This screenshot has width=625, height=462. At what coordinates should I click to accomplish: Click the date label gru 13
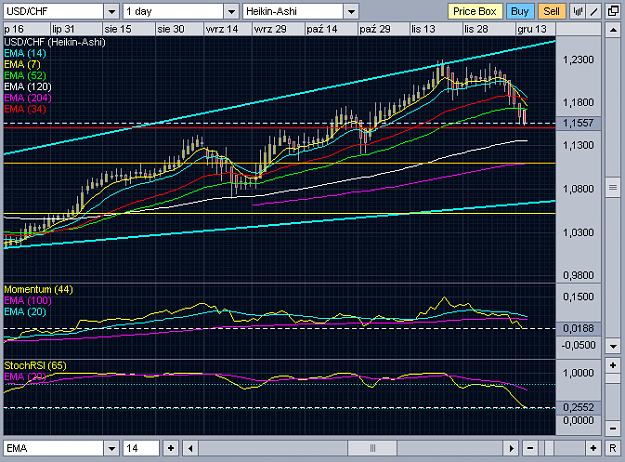click(x=532, y=29)
